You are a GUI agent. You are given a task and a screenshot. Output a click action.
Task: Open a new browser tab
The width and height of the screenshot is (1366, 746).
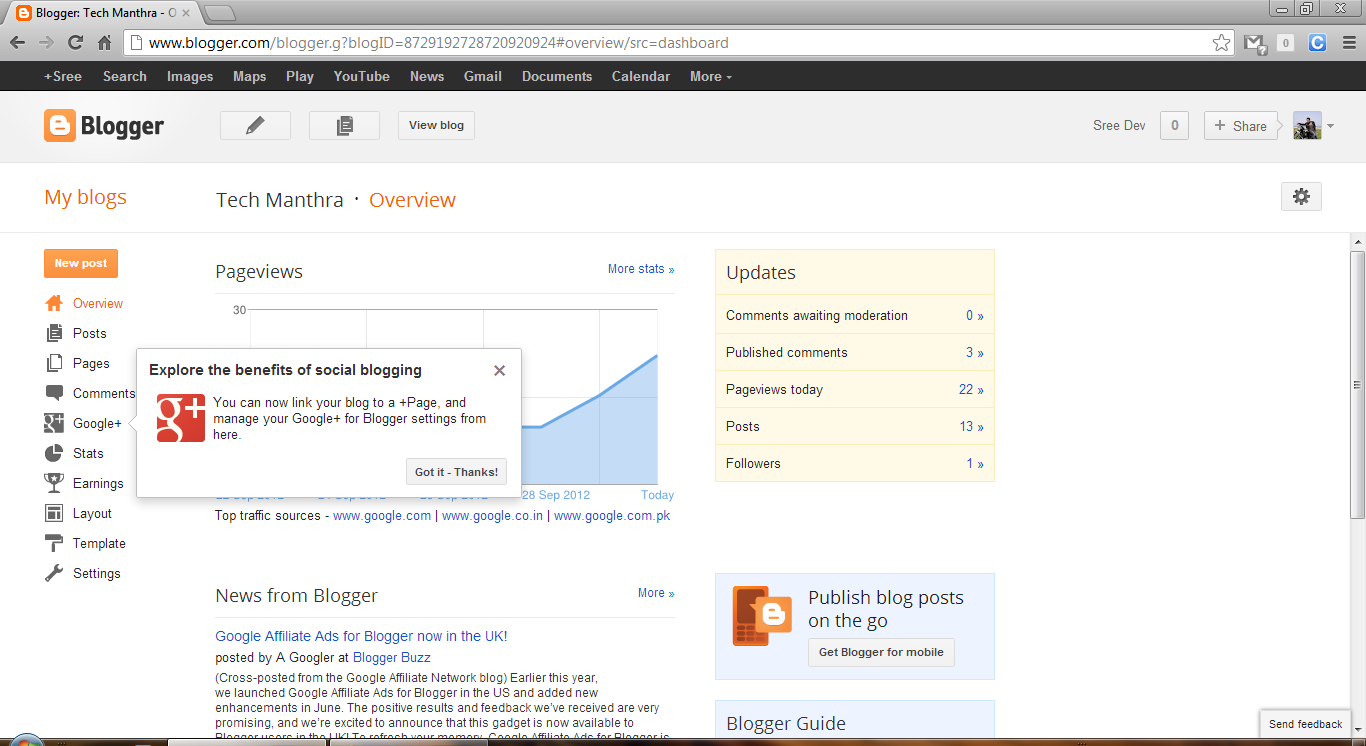coord(220,13)
